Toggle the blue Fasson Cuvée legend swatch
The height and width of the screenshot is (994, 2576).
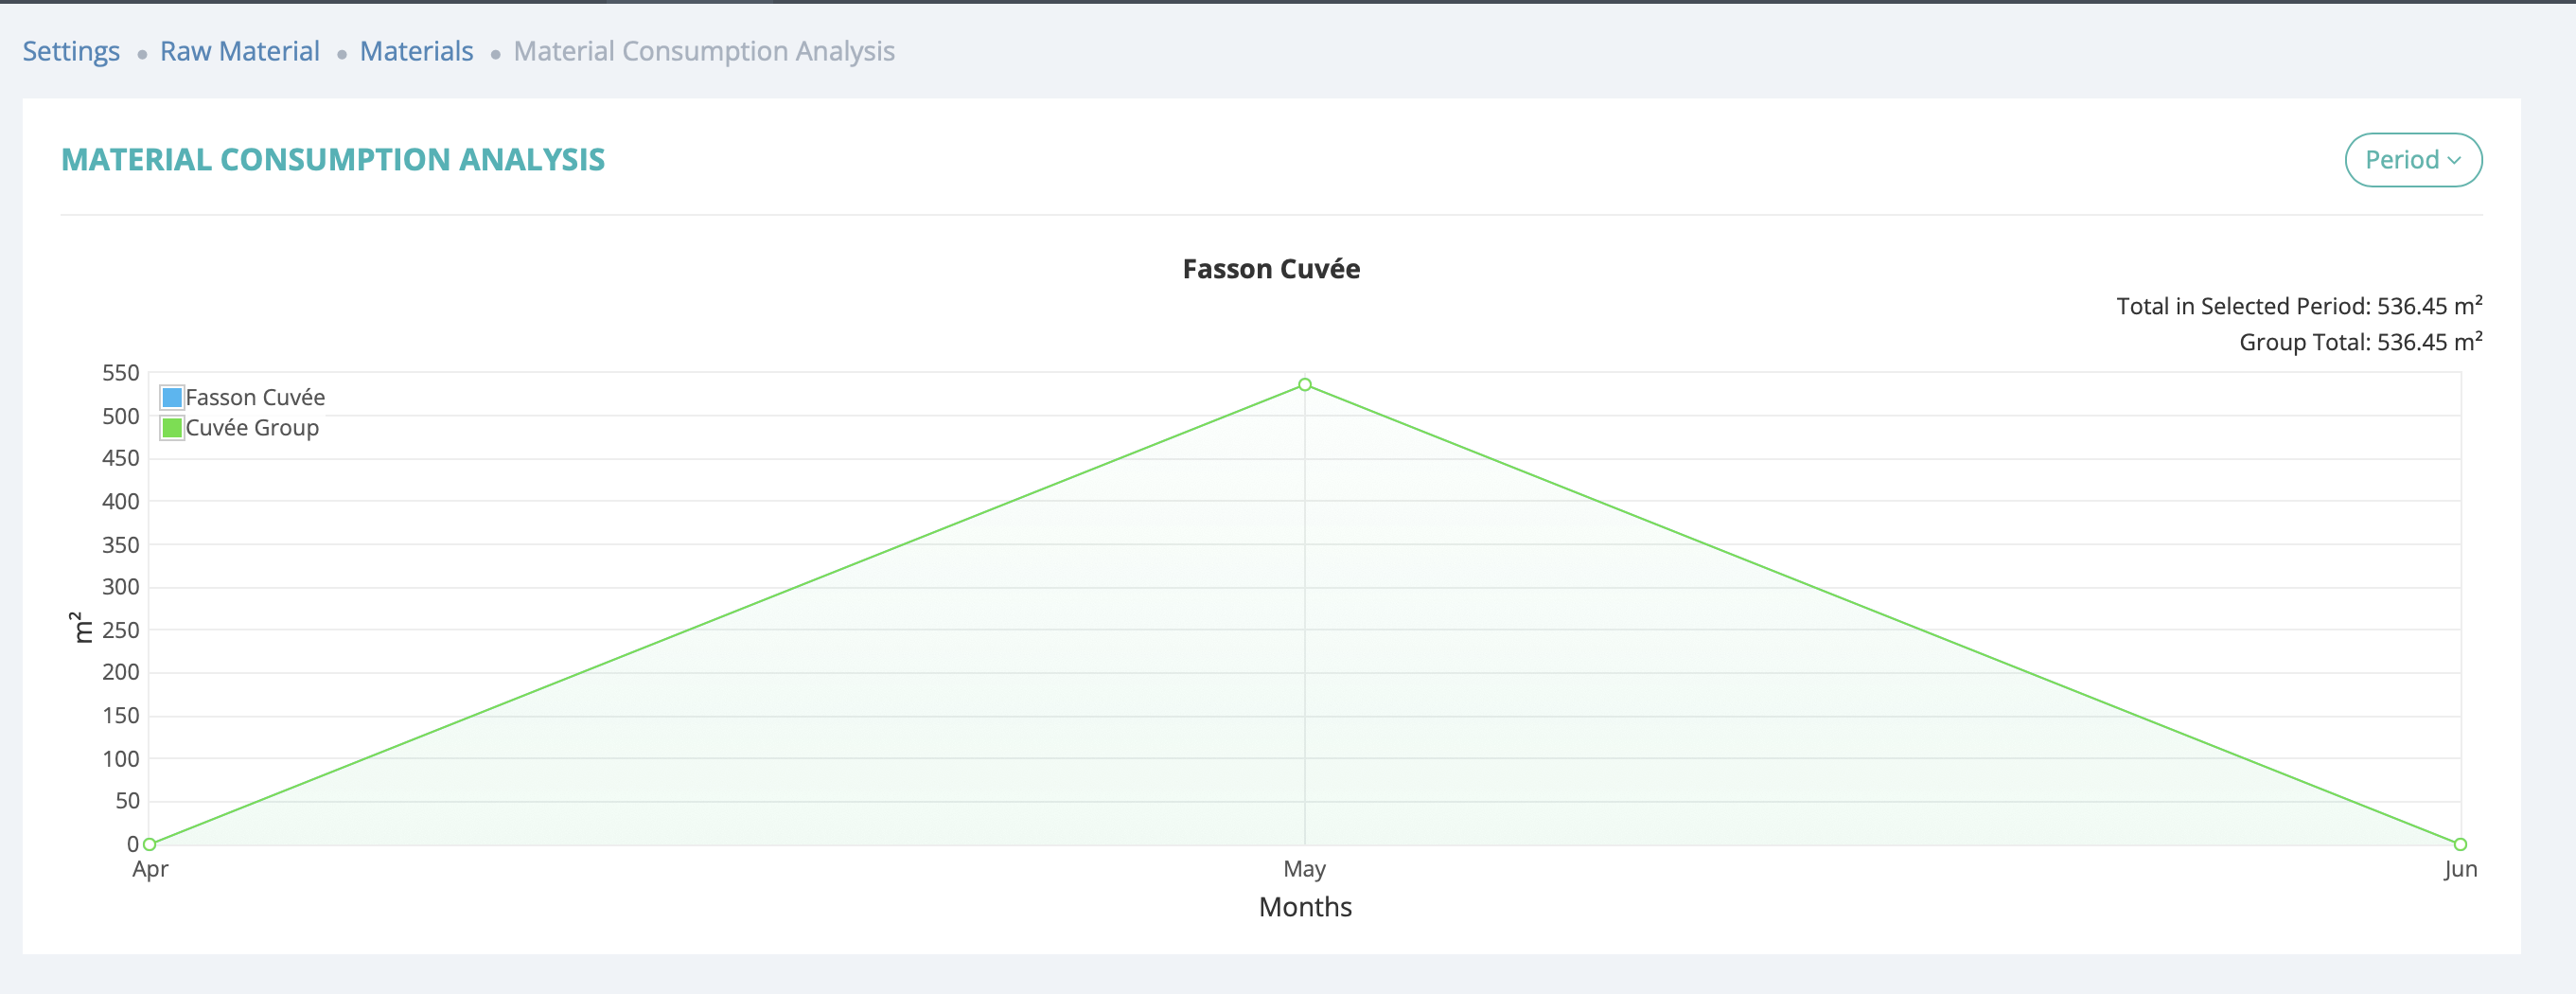coord(172,398)
